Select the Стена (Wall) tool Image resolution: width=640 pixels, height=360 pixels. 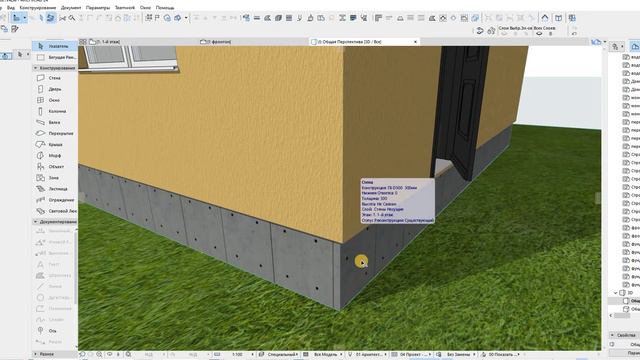coord(55,78)
